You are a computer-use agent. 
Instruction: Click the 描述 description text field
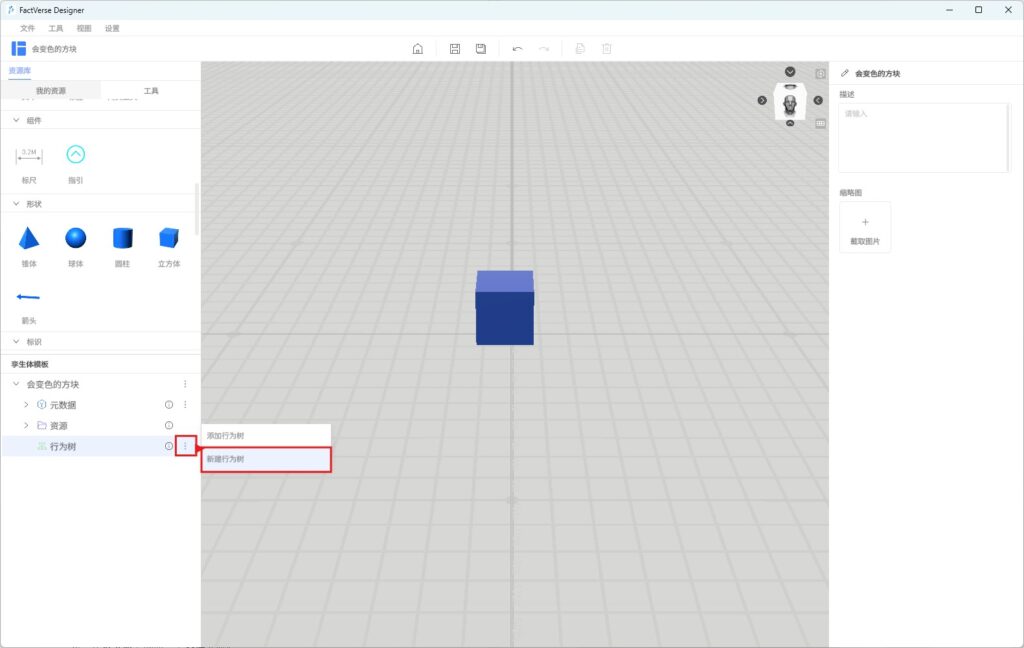click(922, 138)
